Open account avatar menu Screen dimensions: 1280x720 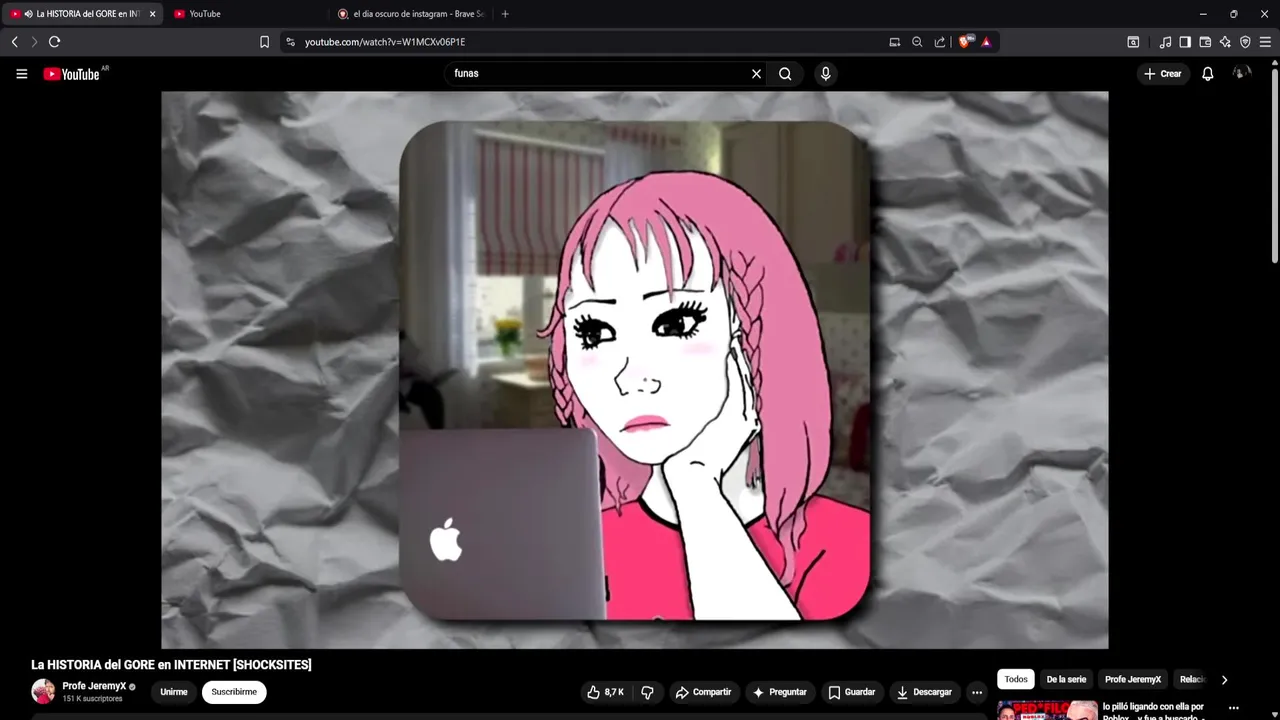click(1242, 74)
